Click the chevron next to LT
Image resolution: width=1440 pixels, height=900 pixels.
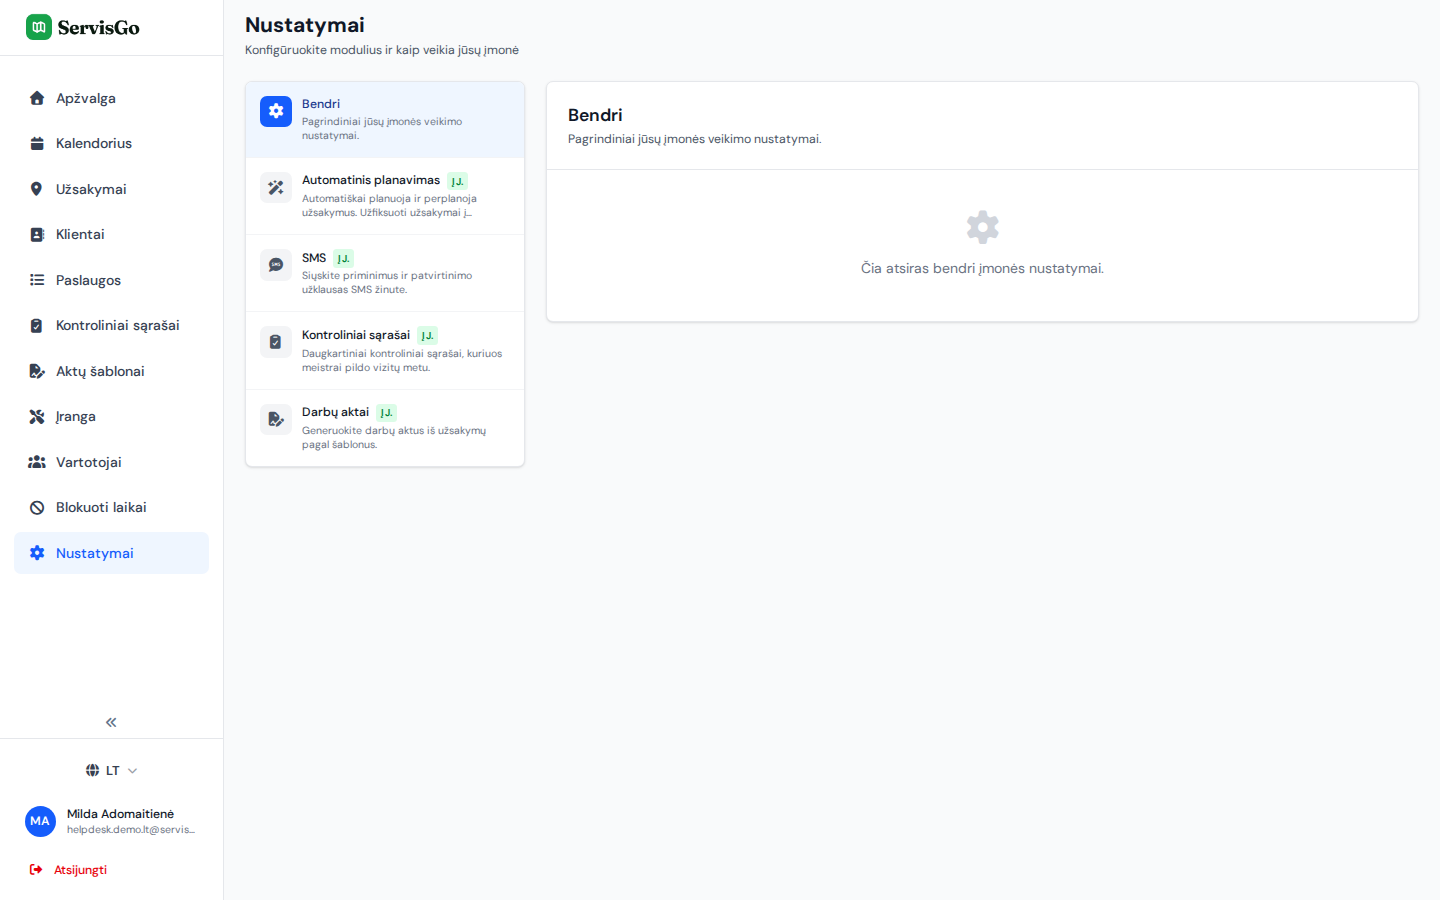point(132,771)
